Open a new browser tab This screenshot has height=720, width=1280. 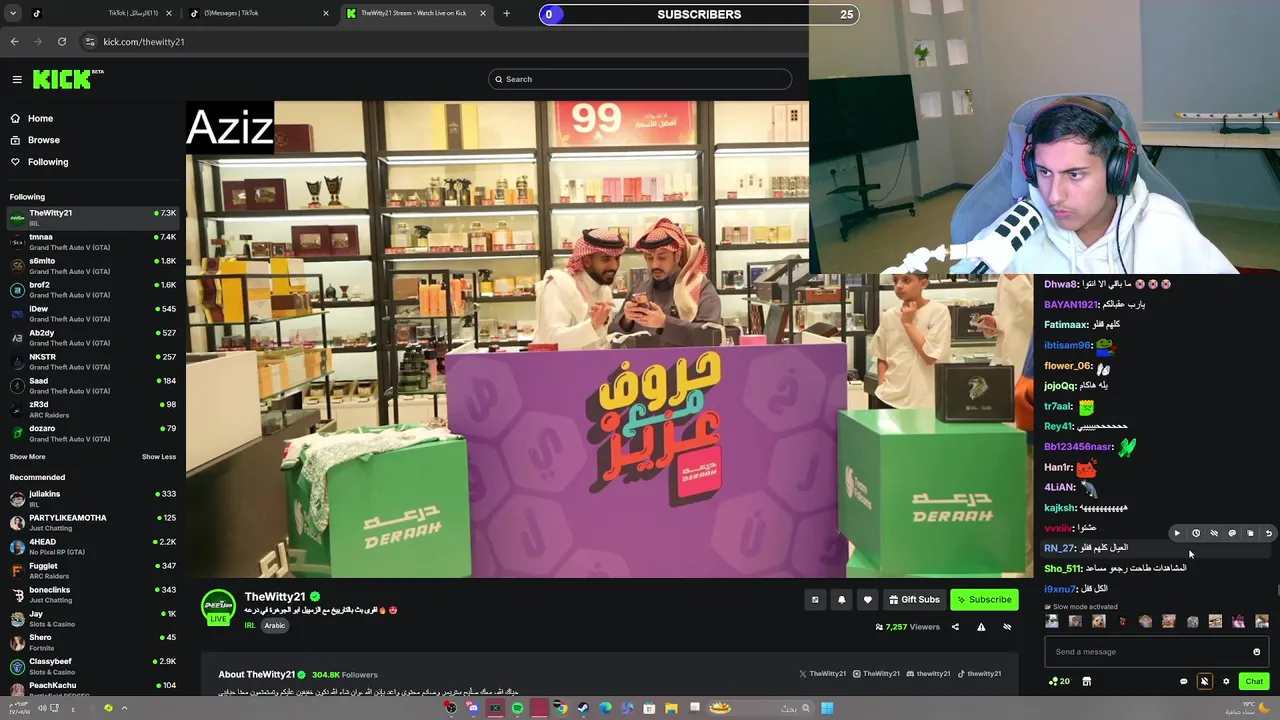506,13
